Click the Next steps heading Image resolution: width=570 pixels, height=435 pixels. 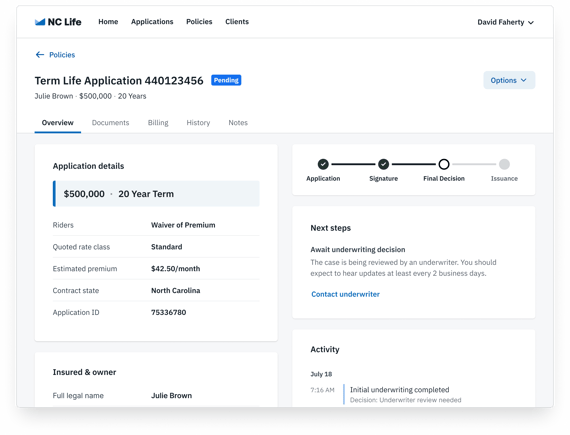click(330, 228)
